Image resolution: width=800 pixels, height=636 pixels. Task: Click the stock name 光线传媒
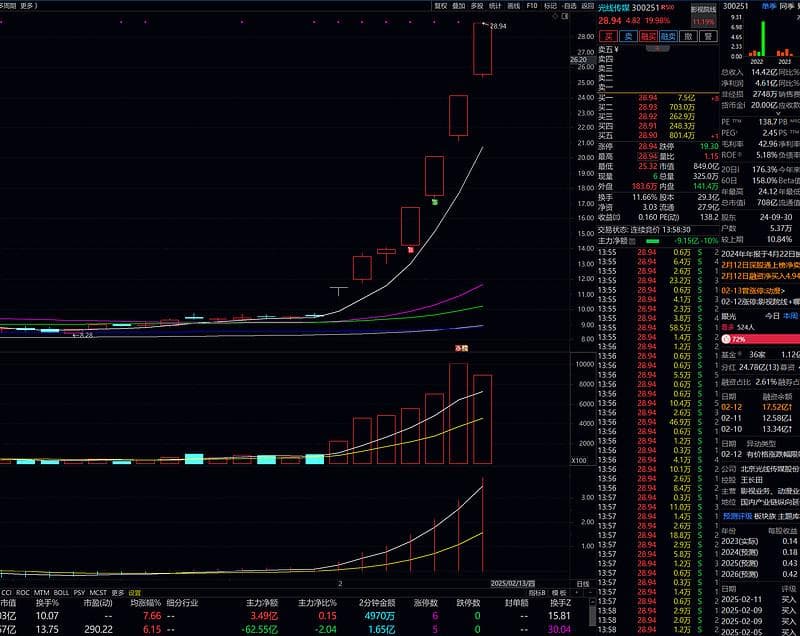click(x=614, y=8)
